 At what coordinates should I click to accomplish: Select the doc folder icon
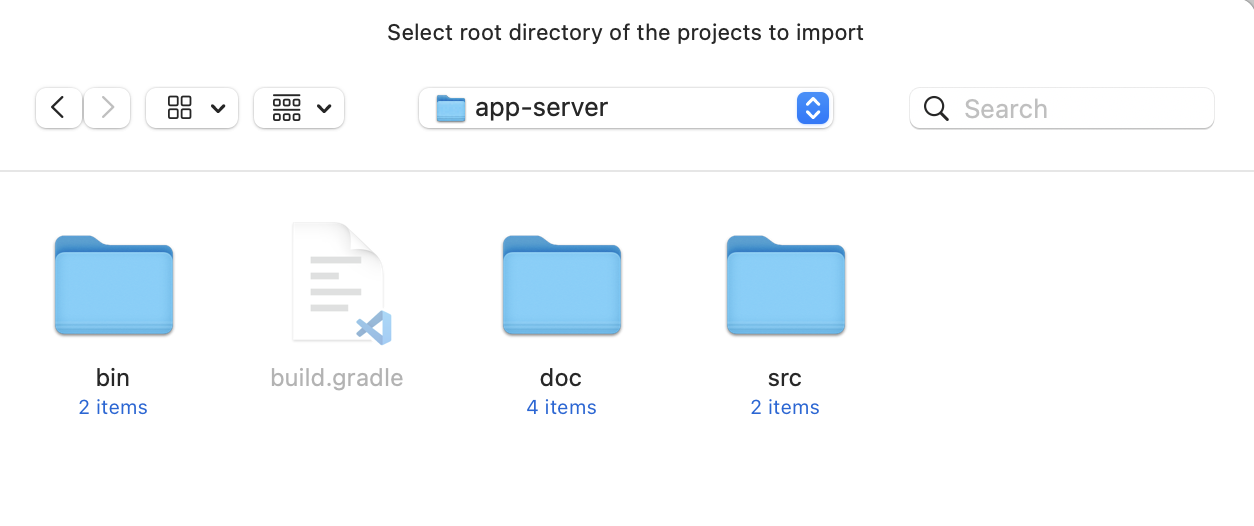tap(562, 285)
